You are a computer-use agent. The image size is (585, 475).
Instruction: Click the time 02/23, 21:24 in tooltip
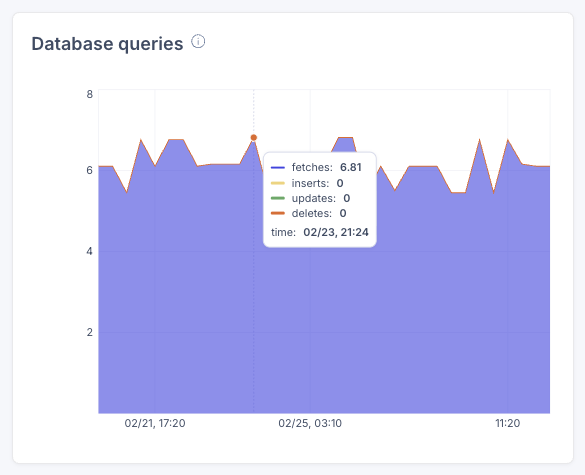[336, 232]
